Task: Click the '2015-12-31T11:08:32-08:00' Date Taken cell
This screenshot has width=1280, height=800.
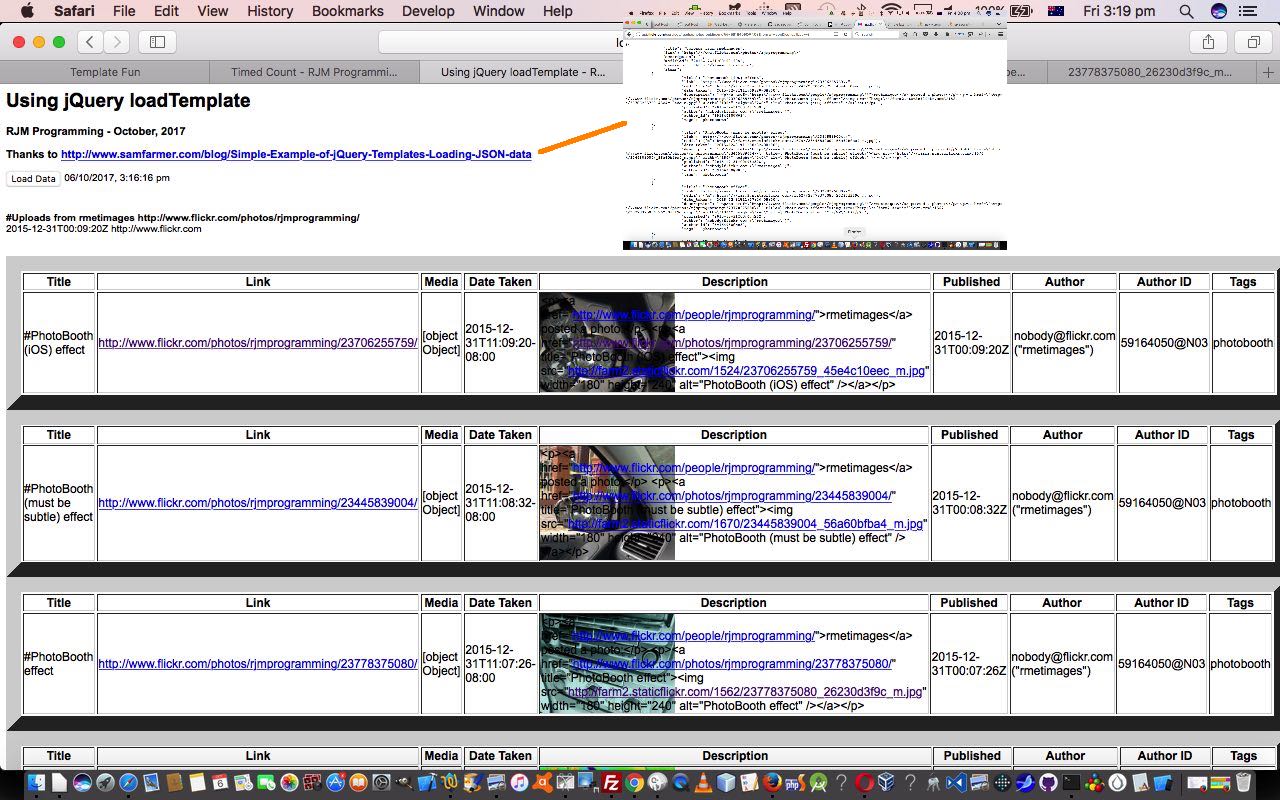Action: click(501, 503)
